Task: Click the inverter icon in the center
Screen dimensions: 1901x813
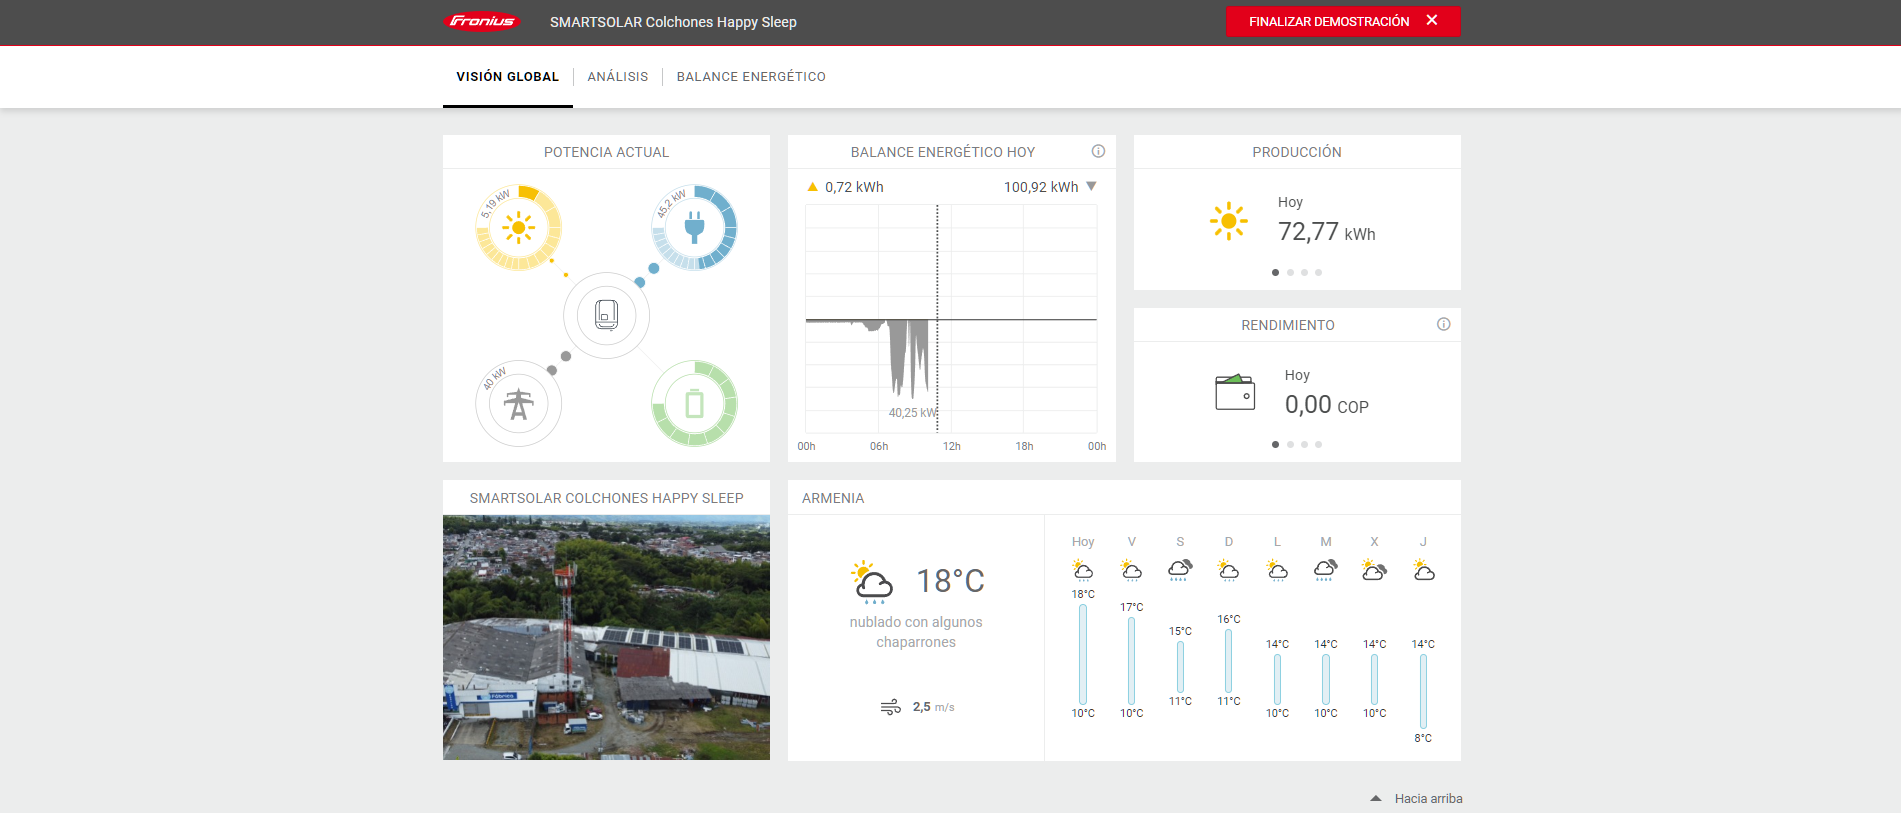Action: click(x=606, y=315)
